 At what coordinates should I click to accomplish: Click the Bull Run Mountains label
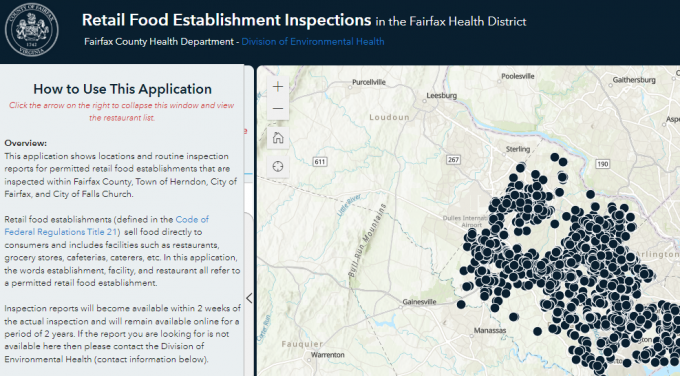366,241
